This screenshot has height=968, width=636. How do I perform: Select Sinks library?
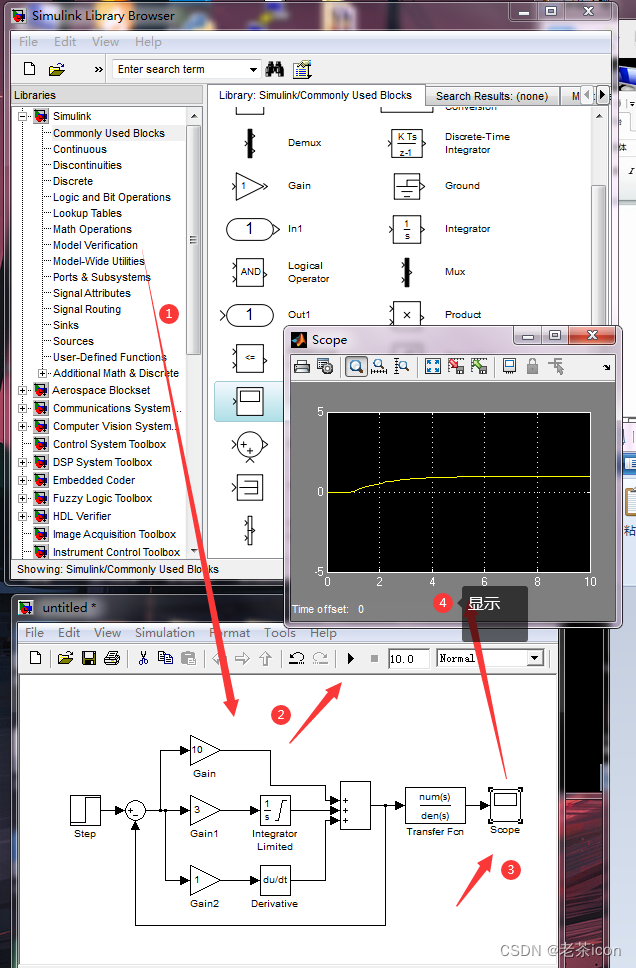(65, 325)
